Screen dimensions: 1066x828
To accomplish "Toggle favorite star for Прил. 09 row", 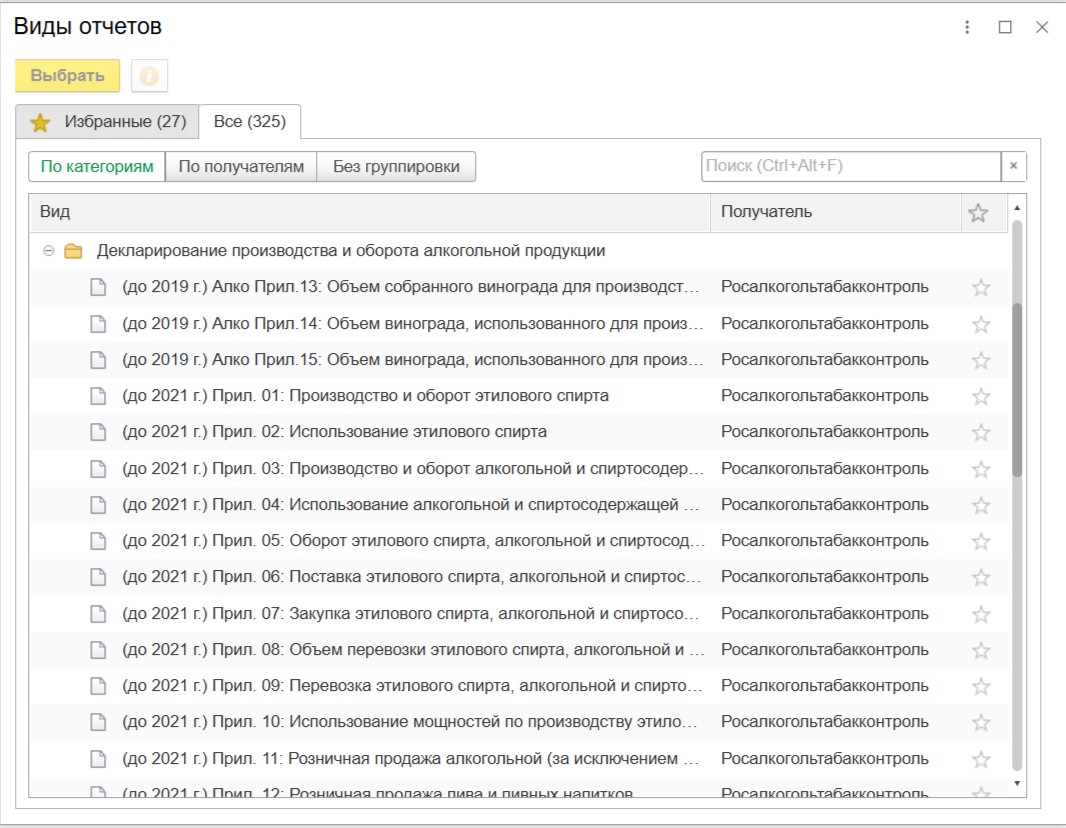I will click(981, 686).
